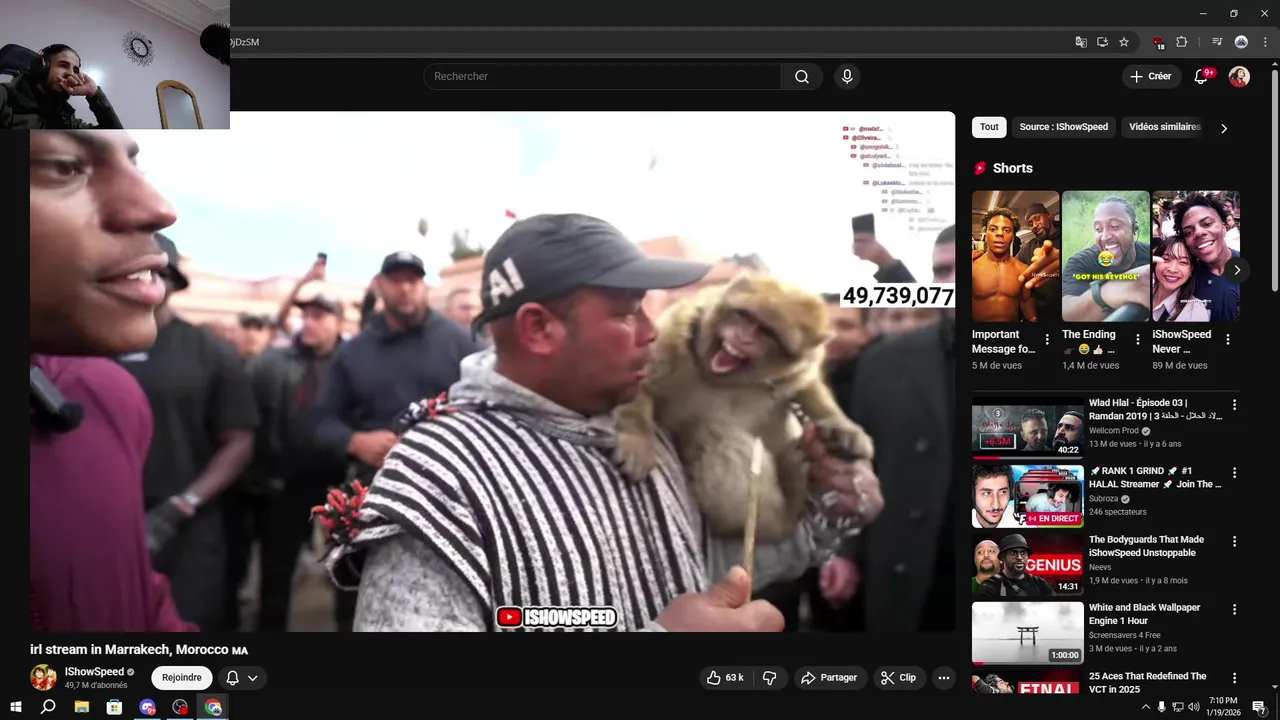The height and width of the screenshot is (720, 1280).
Task: Open the 'GENIUS' bodyguards video thumbnail
Action: [1028, 564]
